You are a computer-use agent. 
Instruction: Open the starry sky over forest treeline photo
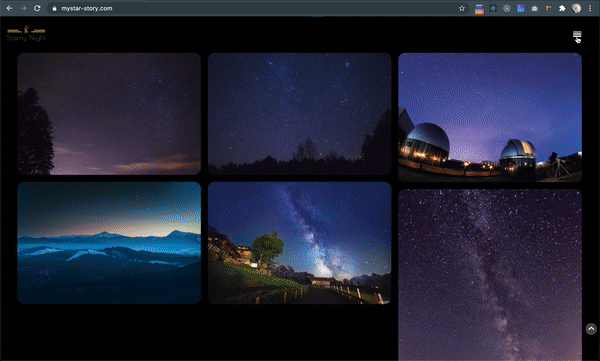300,114
